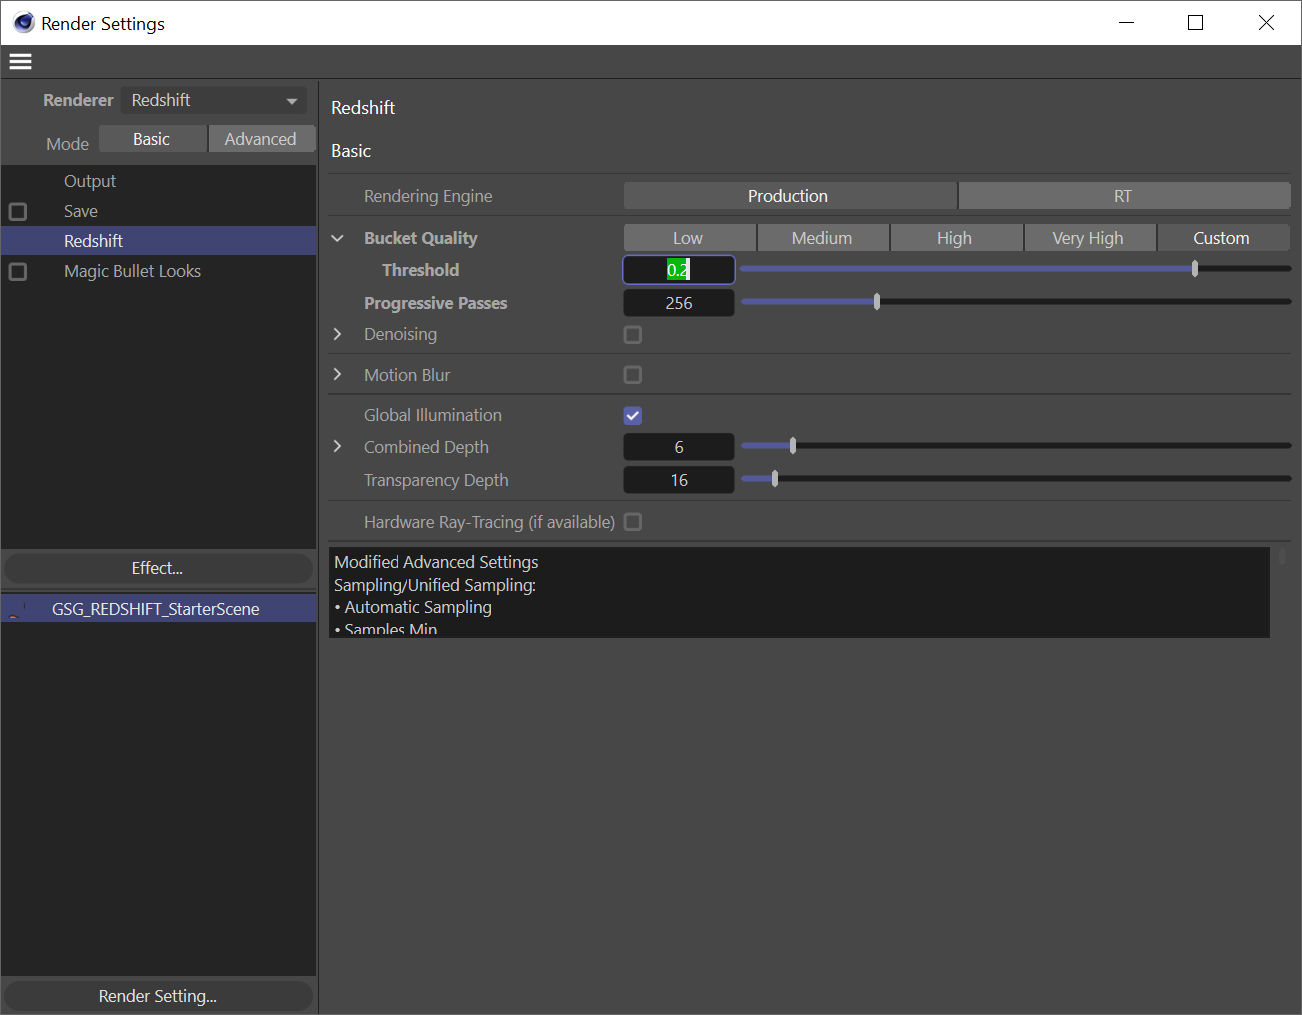Set Bucket Quality to Medium
This screenshot has height=1015, width=1302.
coord(823,238)
